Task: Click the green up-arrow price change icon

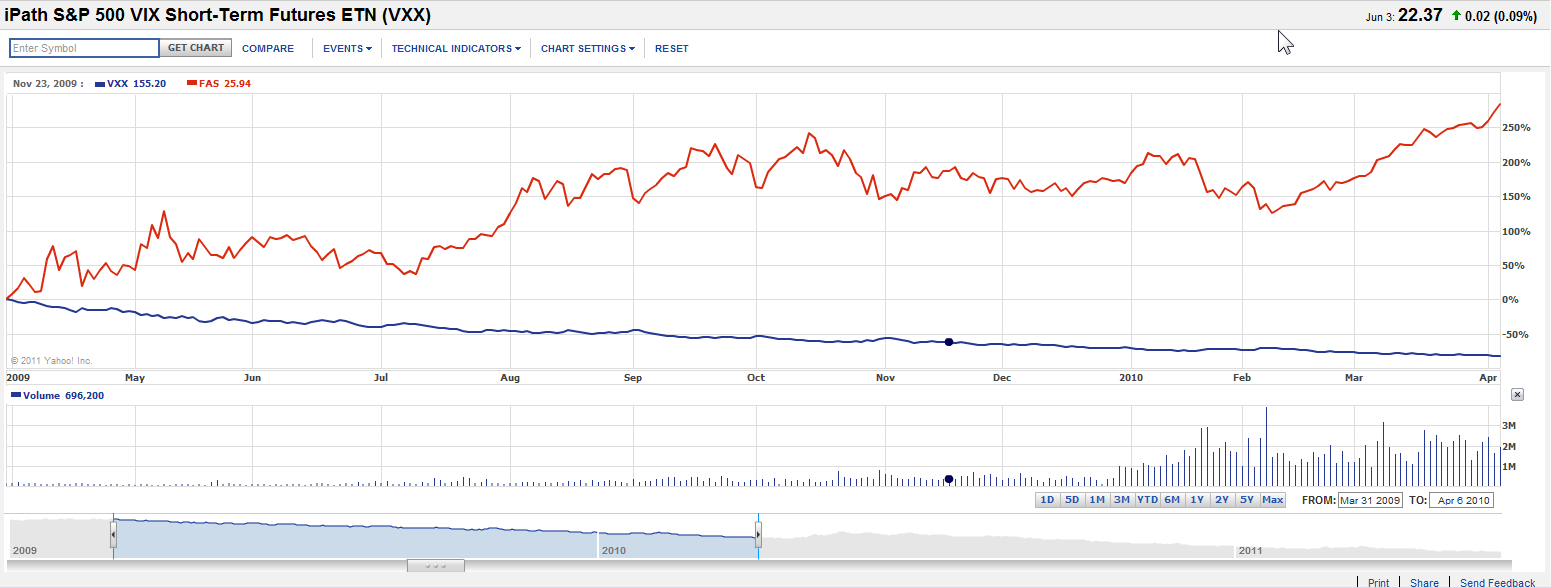Action: point(1456,15)
